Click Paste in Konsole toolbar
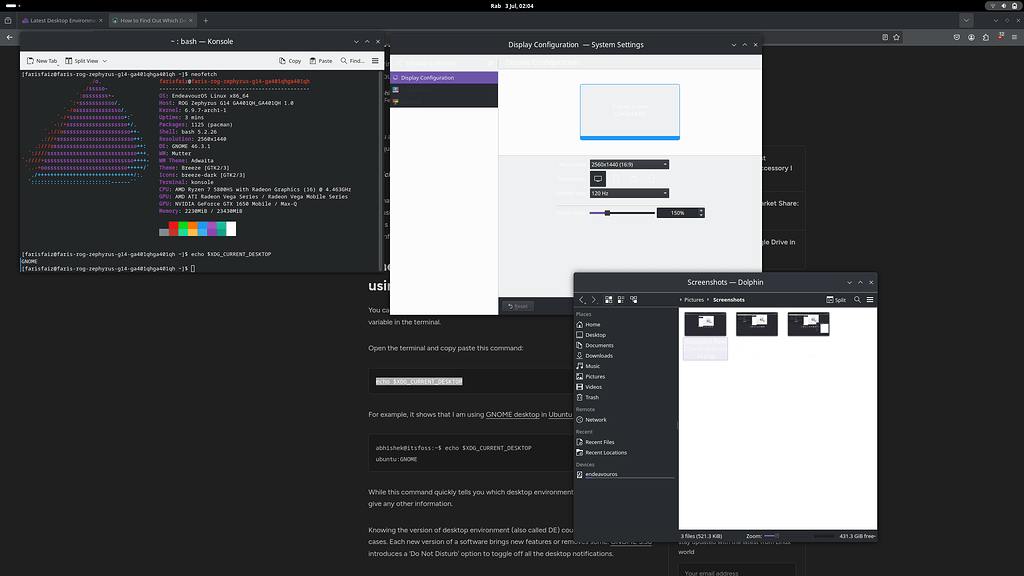 (321, 60)
